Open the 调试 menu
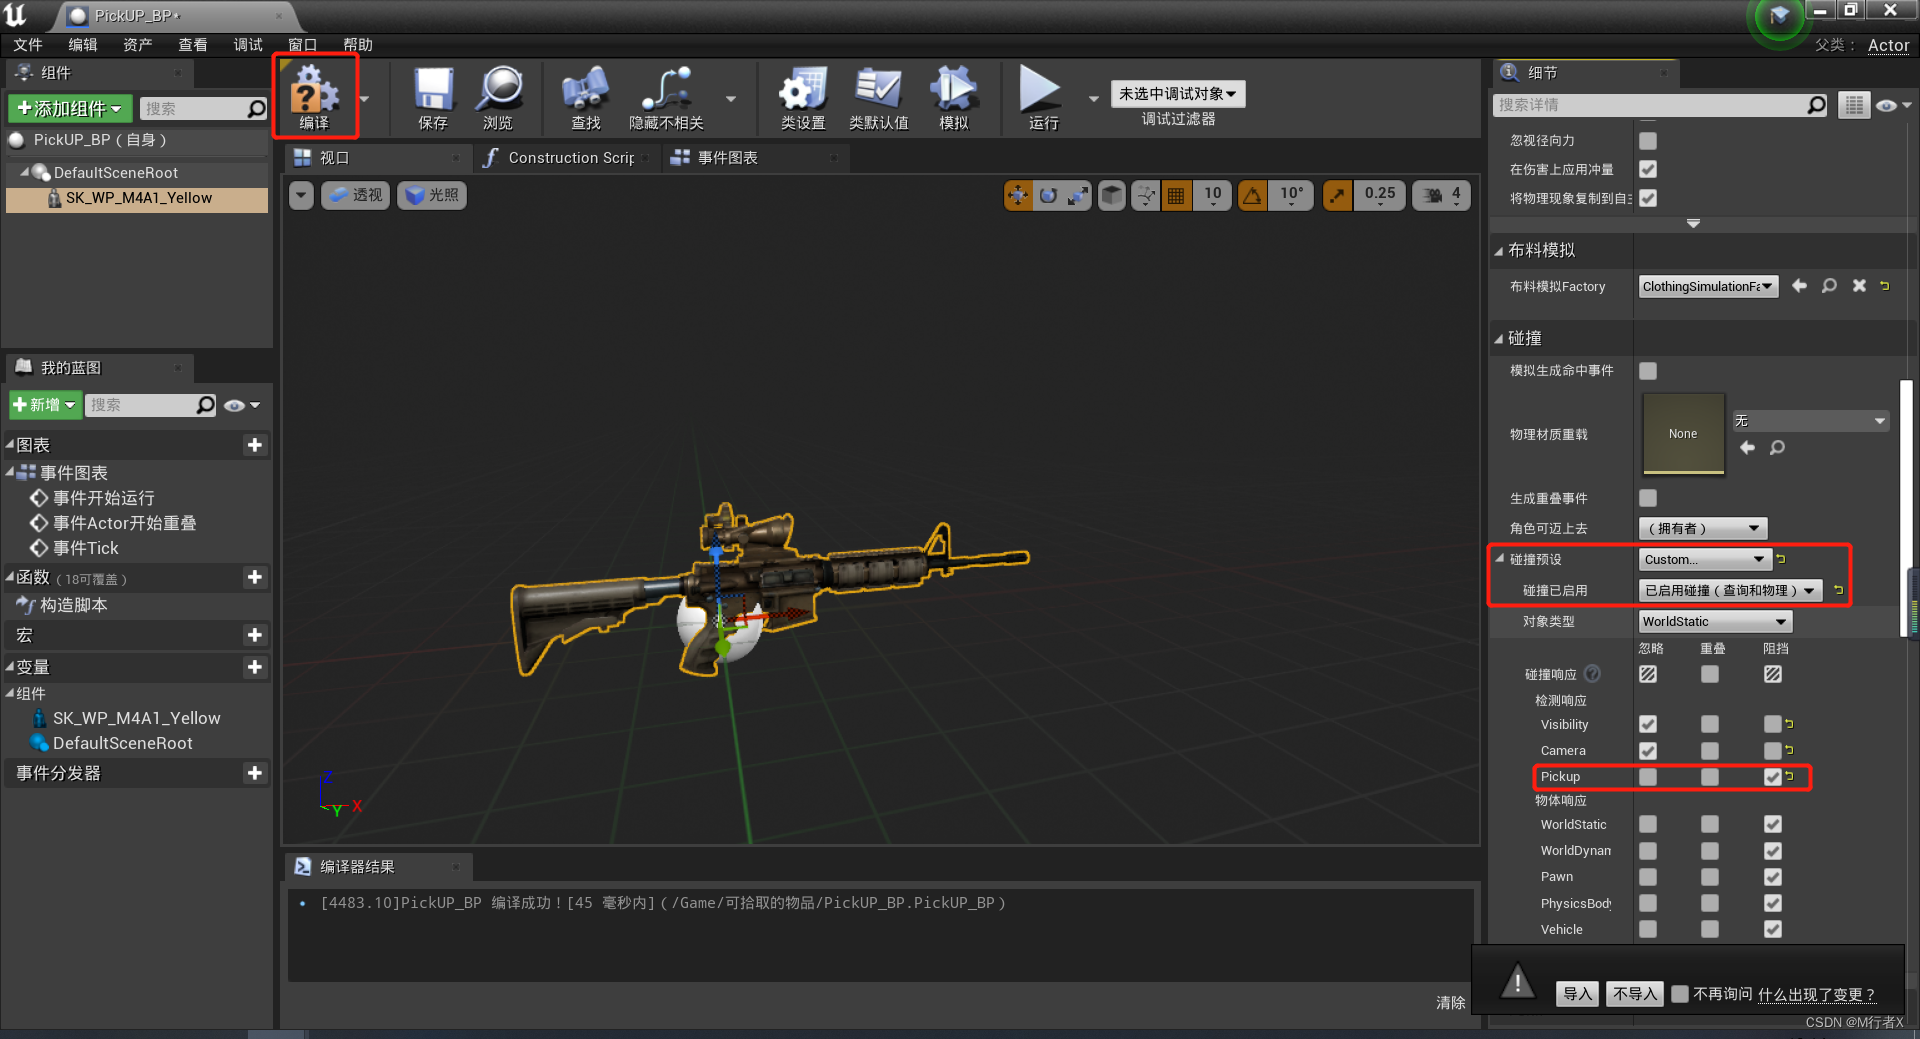Image resolution: width=1920 pixels, height=1039 pixels. coord(248,45)
